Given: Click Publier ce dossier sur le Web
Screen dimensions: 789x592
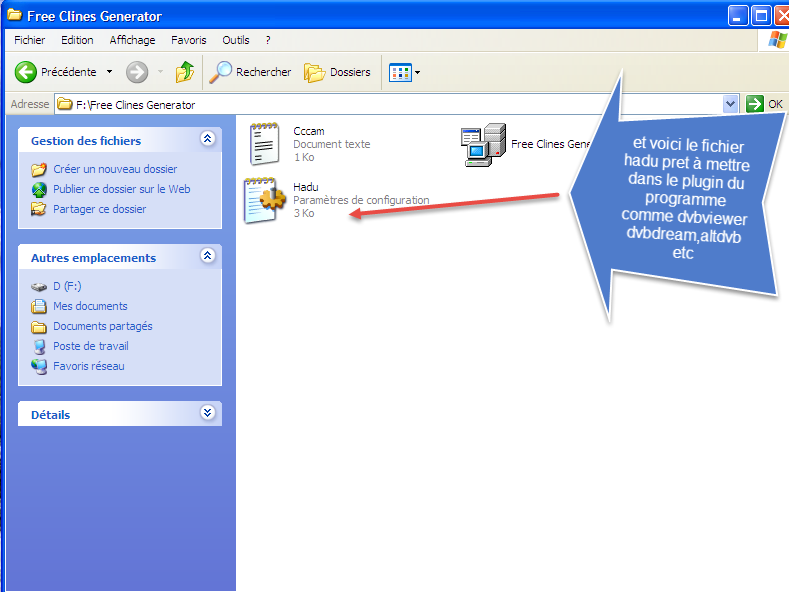Looking at the screenshot, I should tap(121, 189).
